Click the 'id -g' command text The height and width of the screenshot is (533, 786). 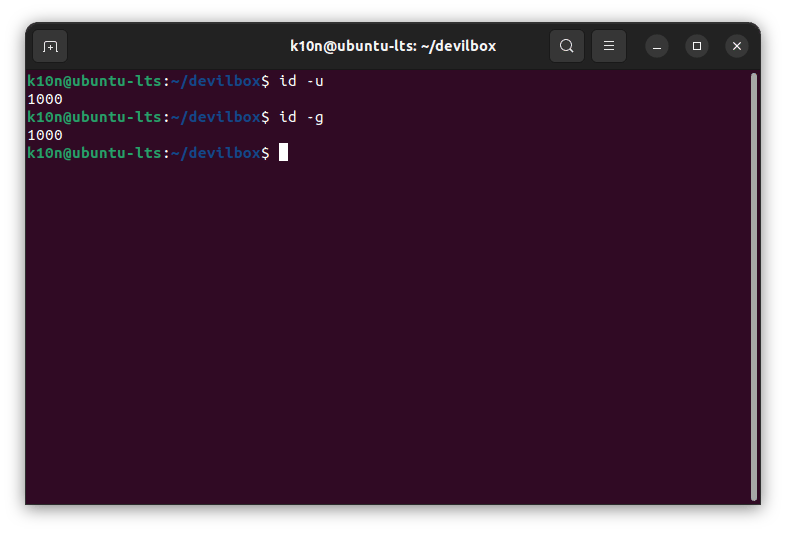click(x=301, y=117)
